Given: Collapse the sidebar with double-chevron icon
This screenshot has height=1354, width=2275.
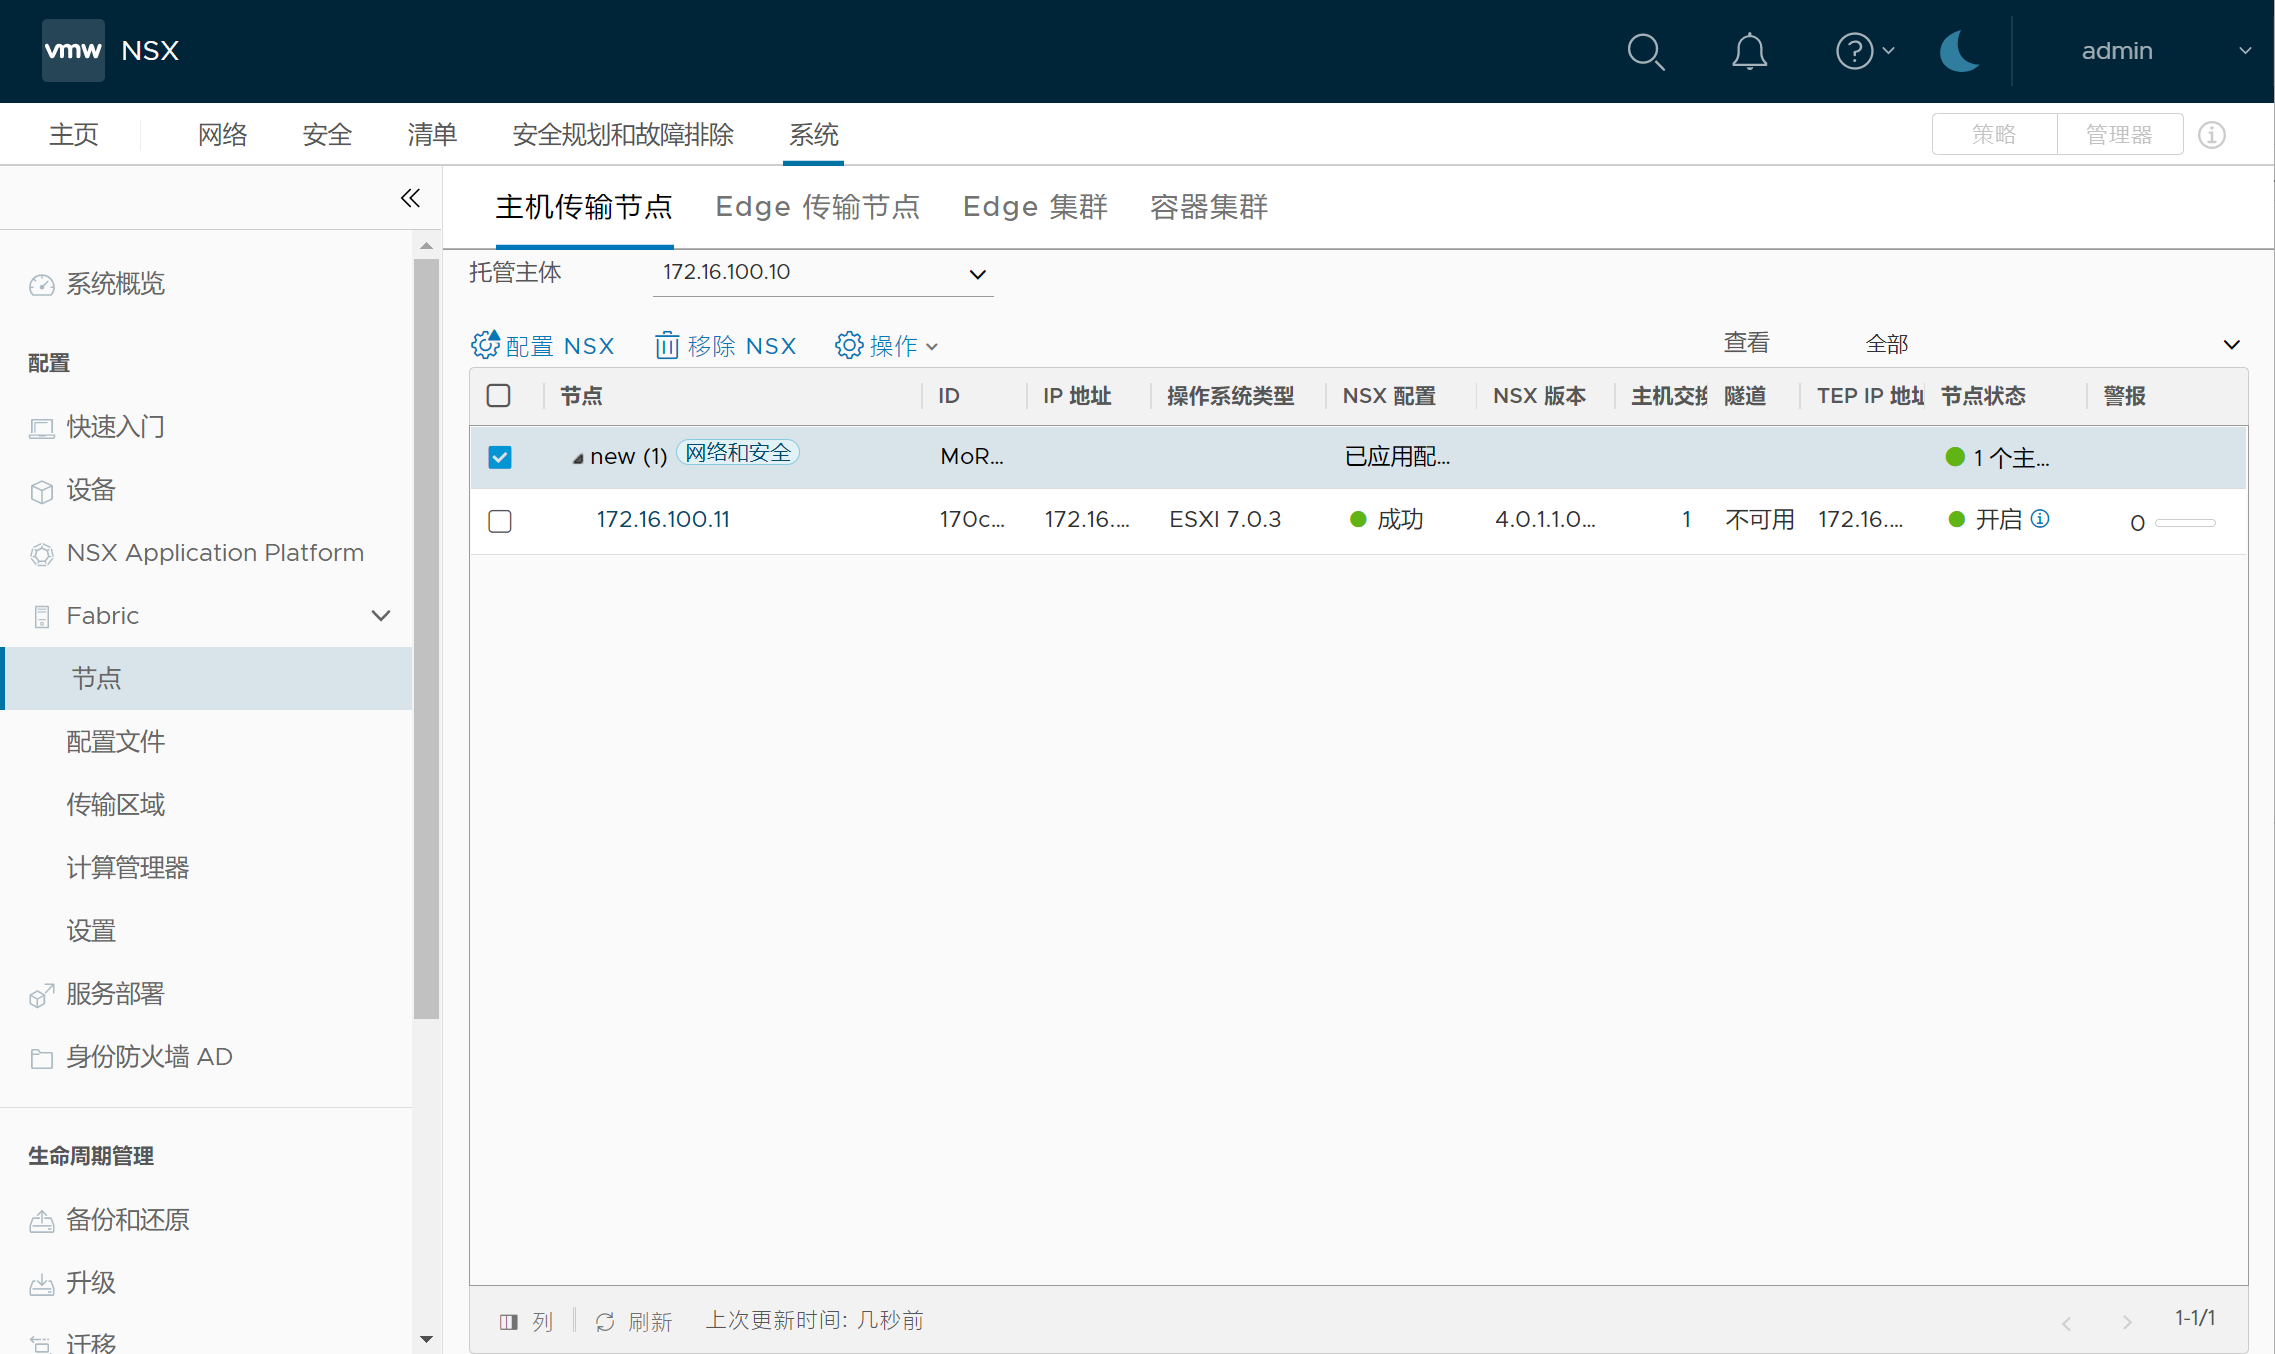Looking at the screenshot, I should point(410,198).
